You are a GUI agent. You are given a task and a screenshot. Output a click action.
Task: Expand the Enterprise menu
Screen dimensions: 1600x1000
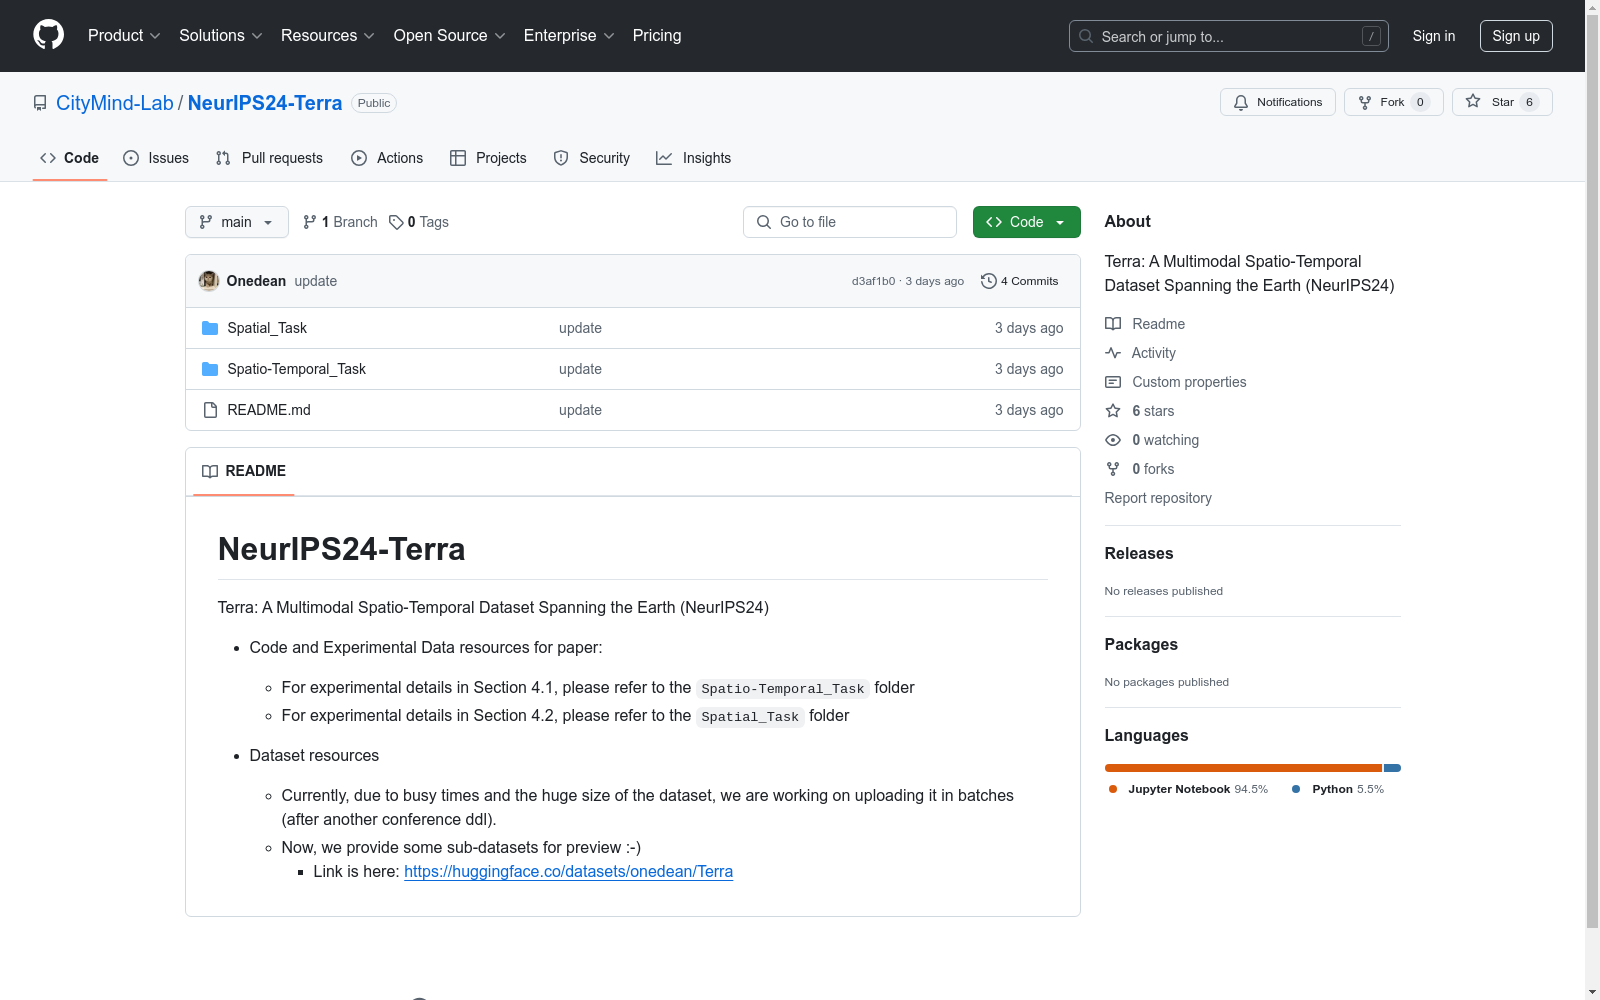click(568, 35)
